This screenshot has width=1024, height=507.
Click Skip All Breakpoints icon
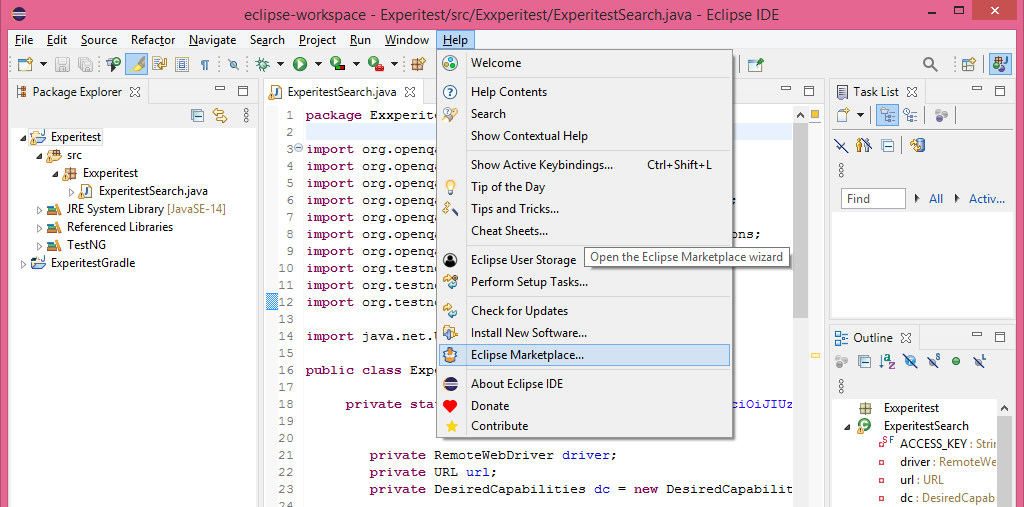[233, 64]
